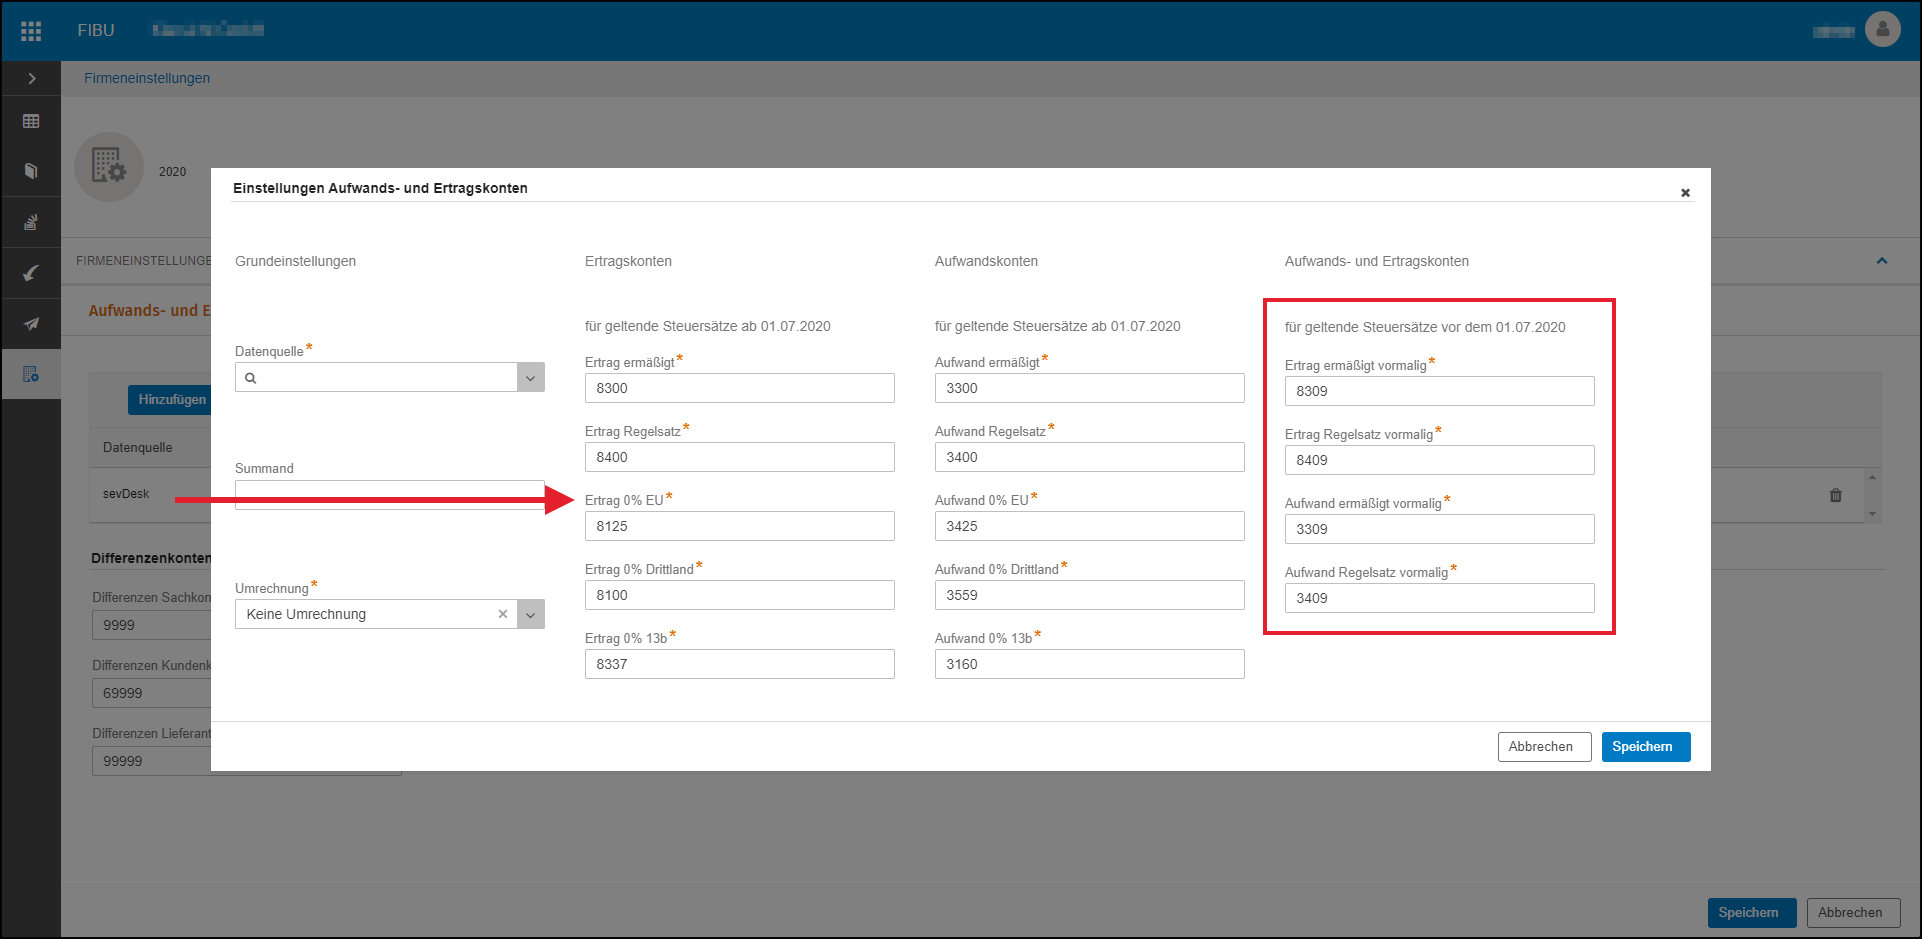Viewport: 1922px width, 939px height.
Task: Click the company settings building icon
Action: tap(109, 166)
